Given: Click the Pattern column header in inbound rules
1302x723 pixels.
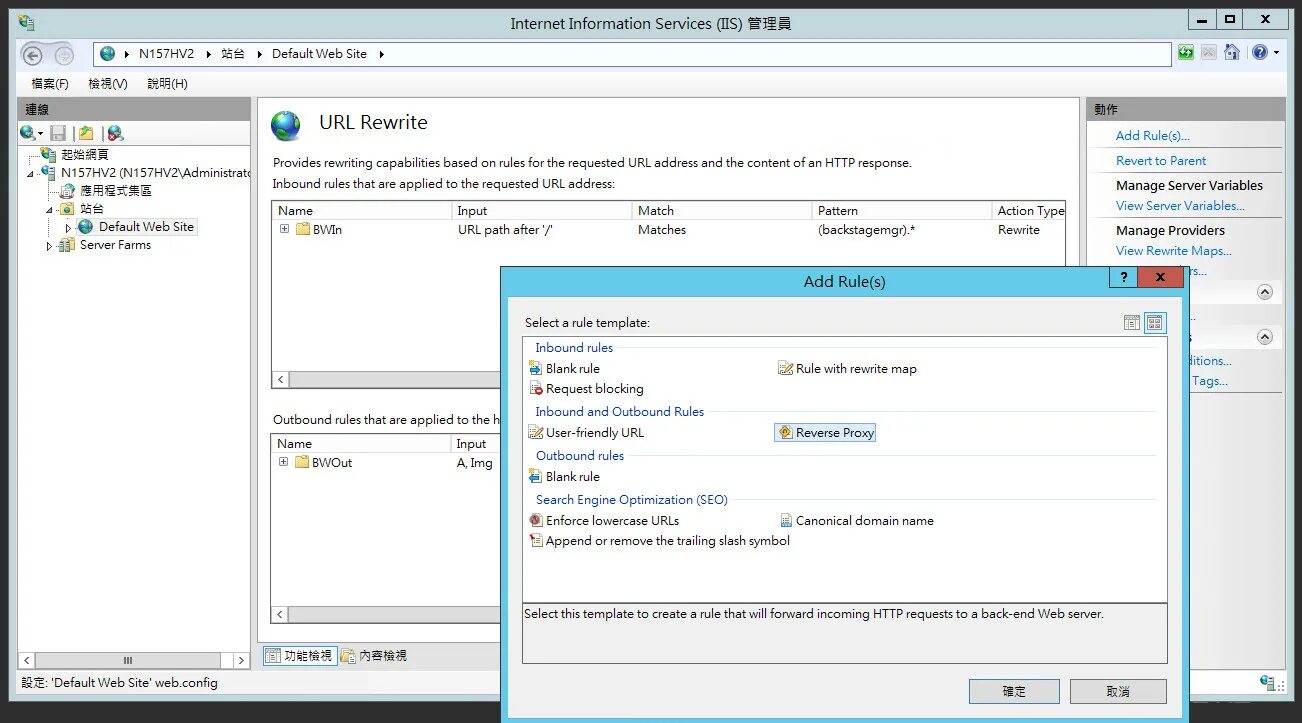Looking at the screenshot, I should [902, 210].
